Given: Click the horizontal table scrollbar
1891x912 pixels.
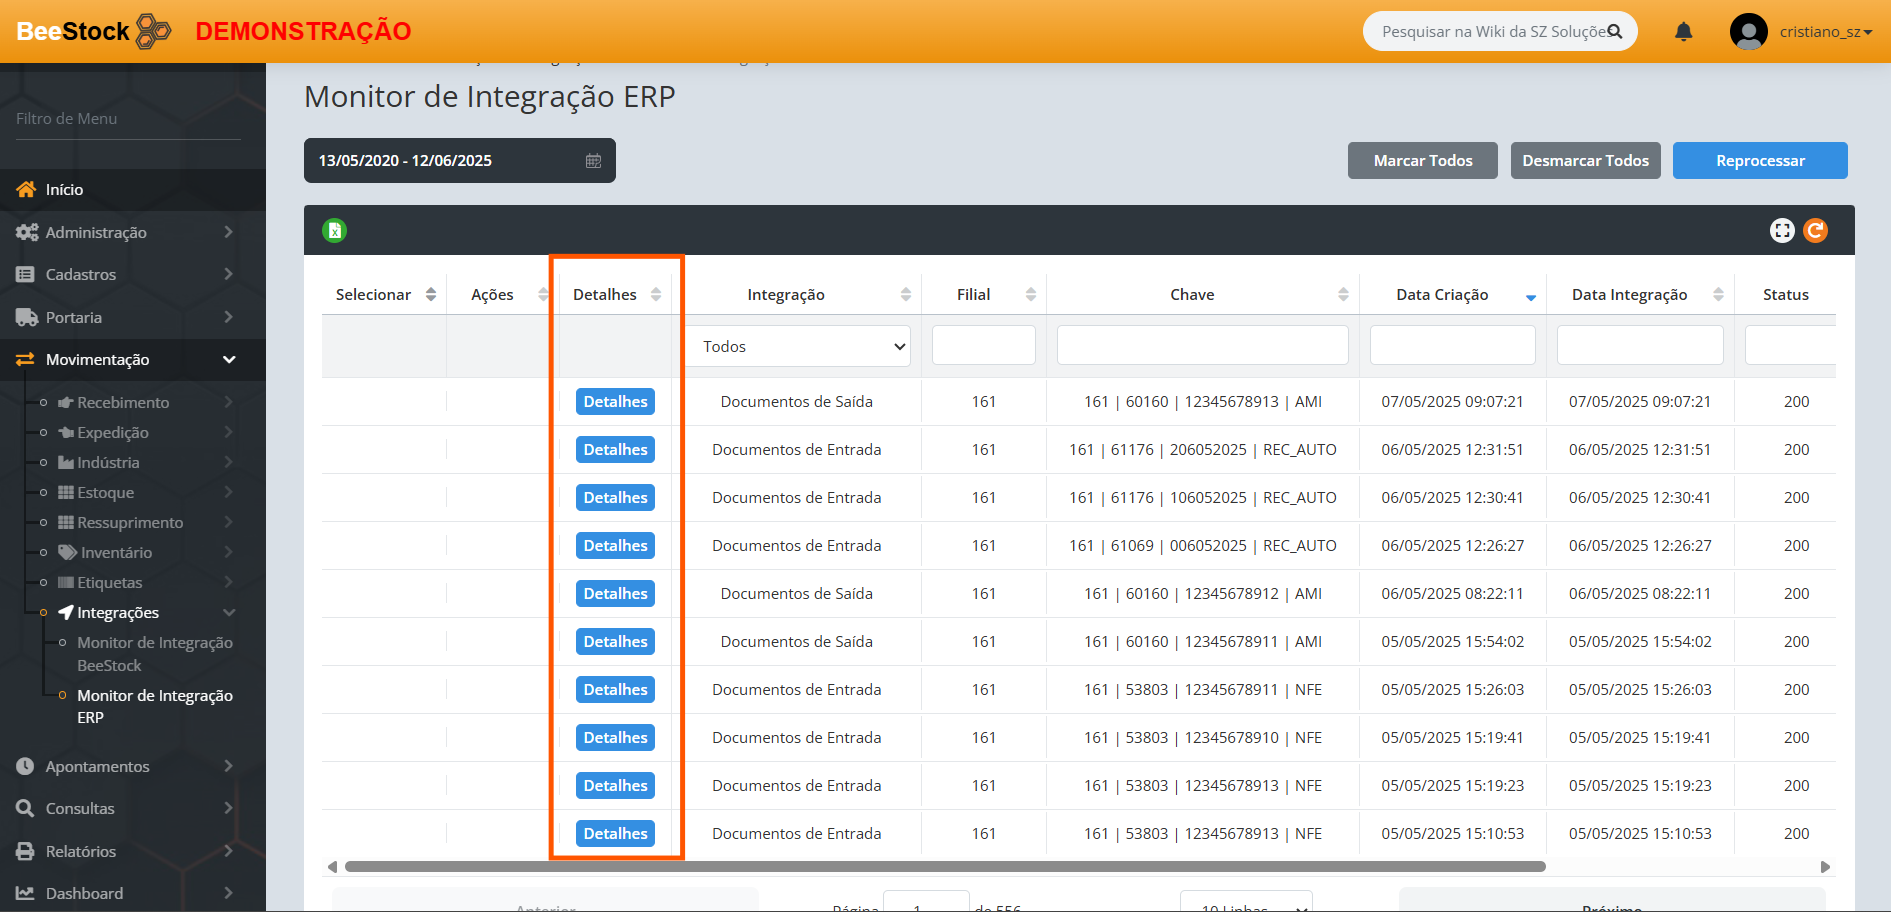Looking at the screenshot, I should click(x=944, y=867).
